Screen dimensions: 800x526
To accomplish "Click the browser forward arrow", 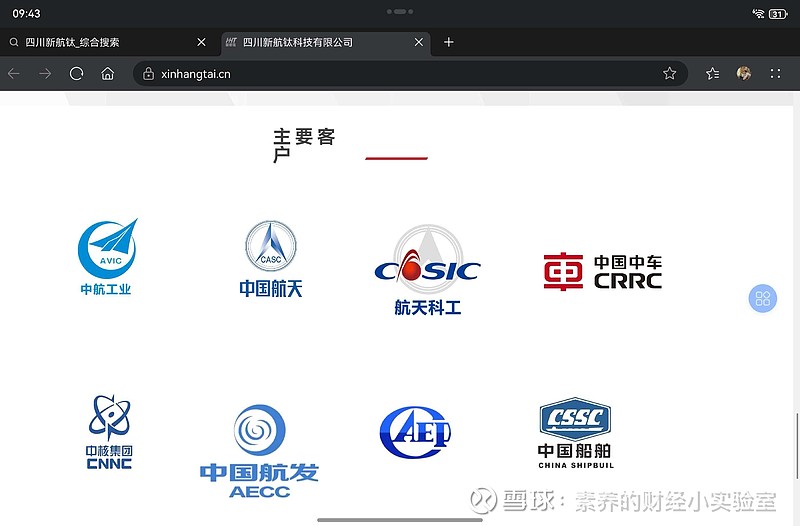I will (x=45, y=73).
